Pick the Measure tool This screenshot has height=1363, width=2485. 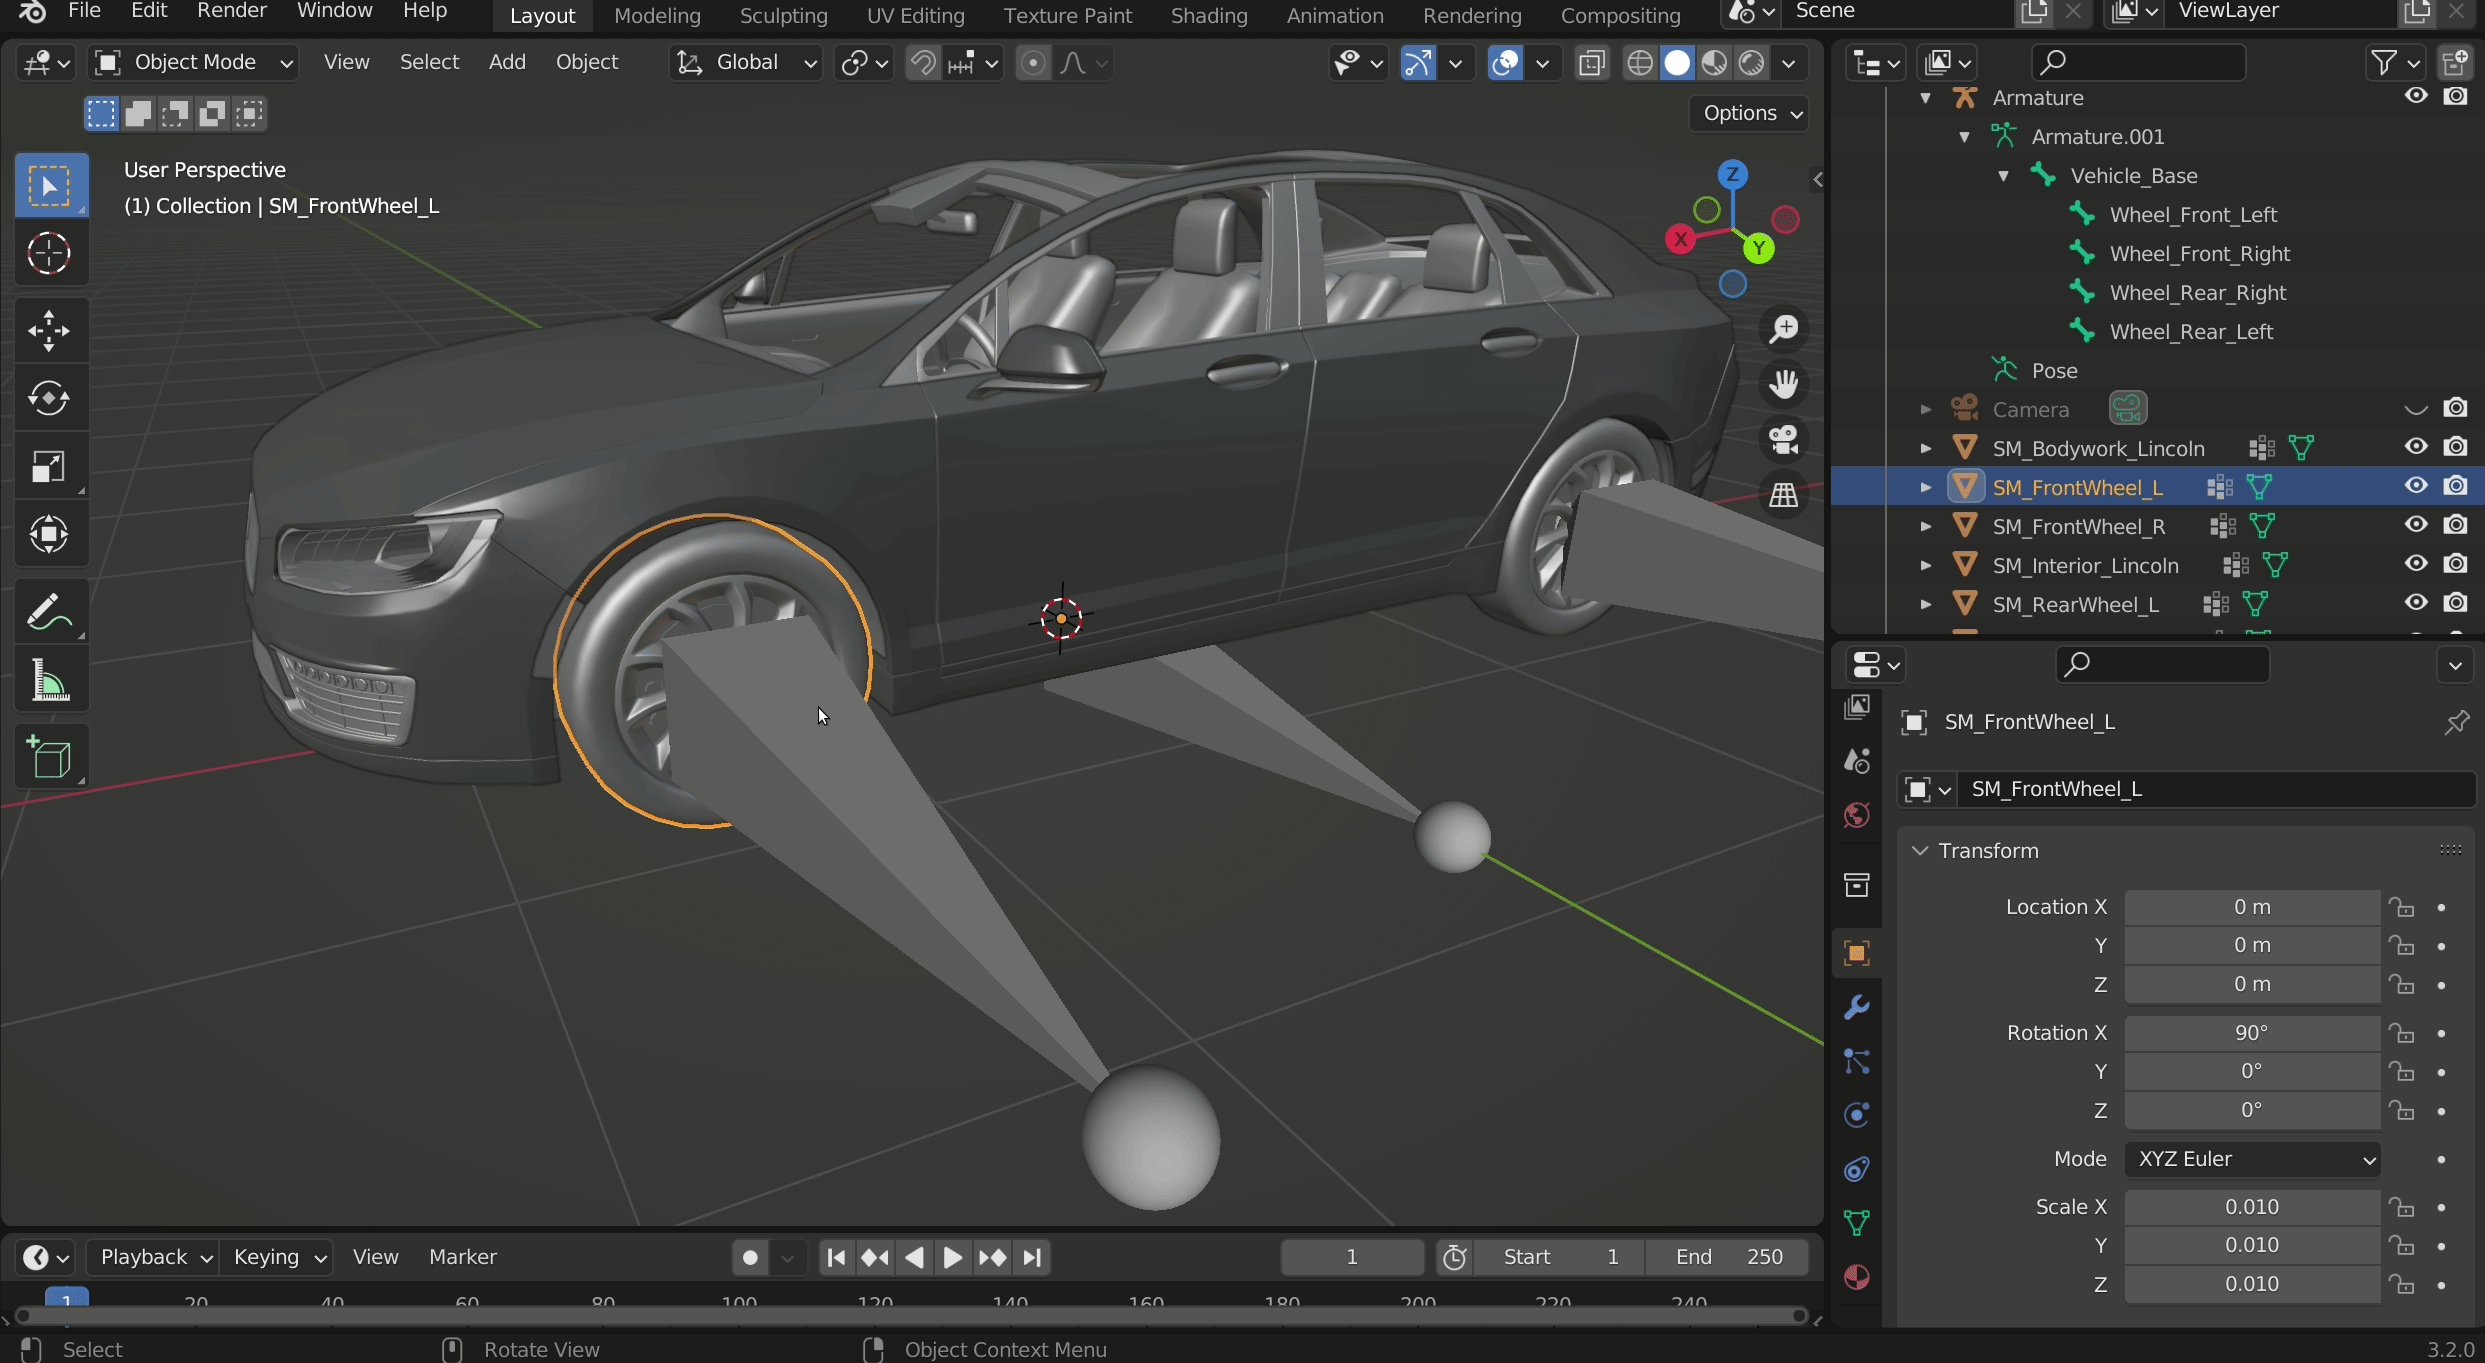(x=49, y=682)
